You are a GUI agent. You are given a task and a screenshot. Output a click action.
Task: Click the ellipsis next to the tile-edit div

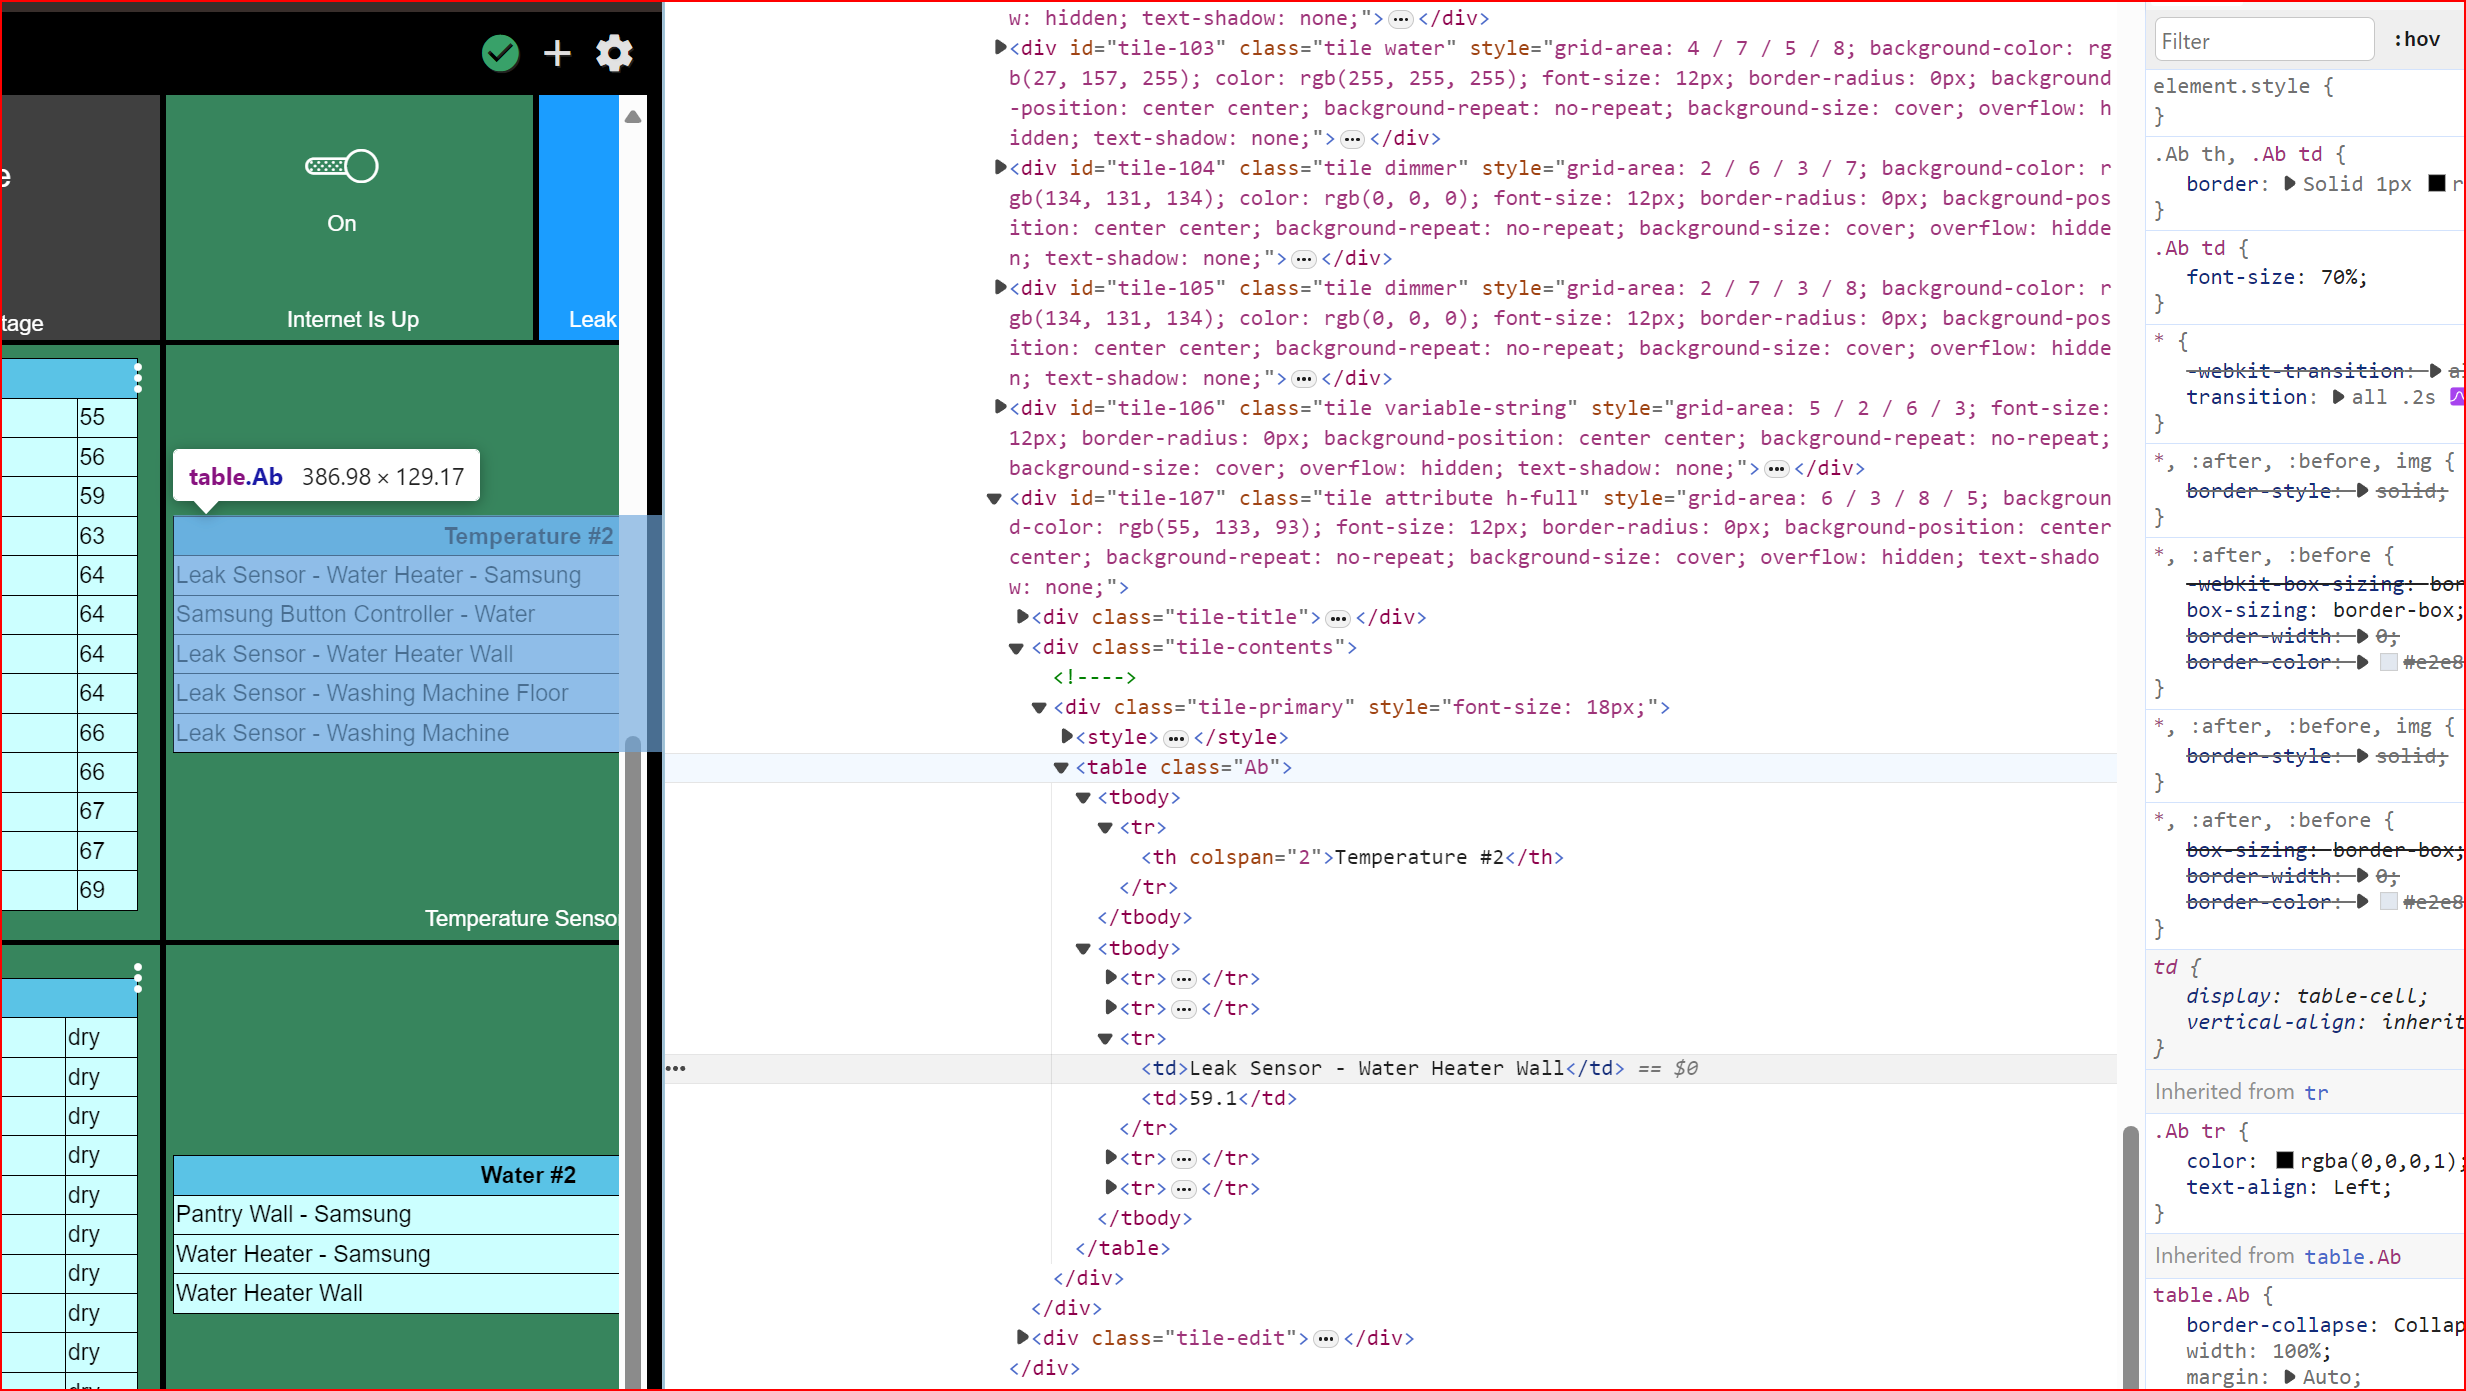click(x=1326, y=1337)
